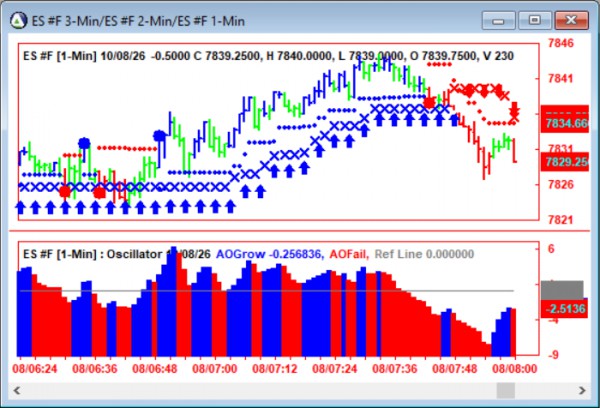Viewport: 600px width, 408px height.
Task: Click the 7829.25 current price label
Action: click(x=565, y=162)
